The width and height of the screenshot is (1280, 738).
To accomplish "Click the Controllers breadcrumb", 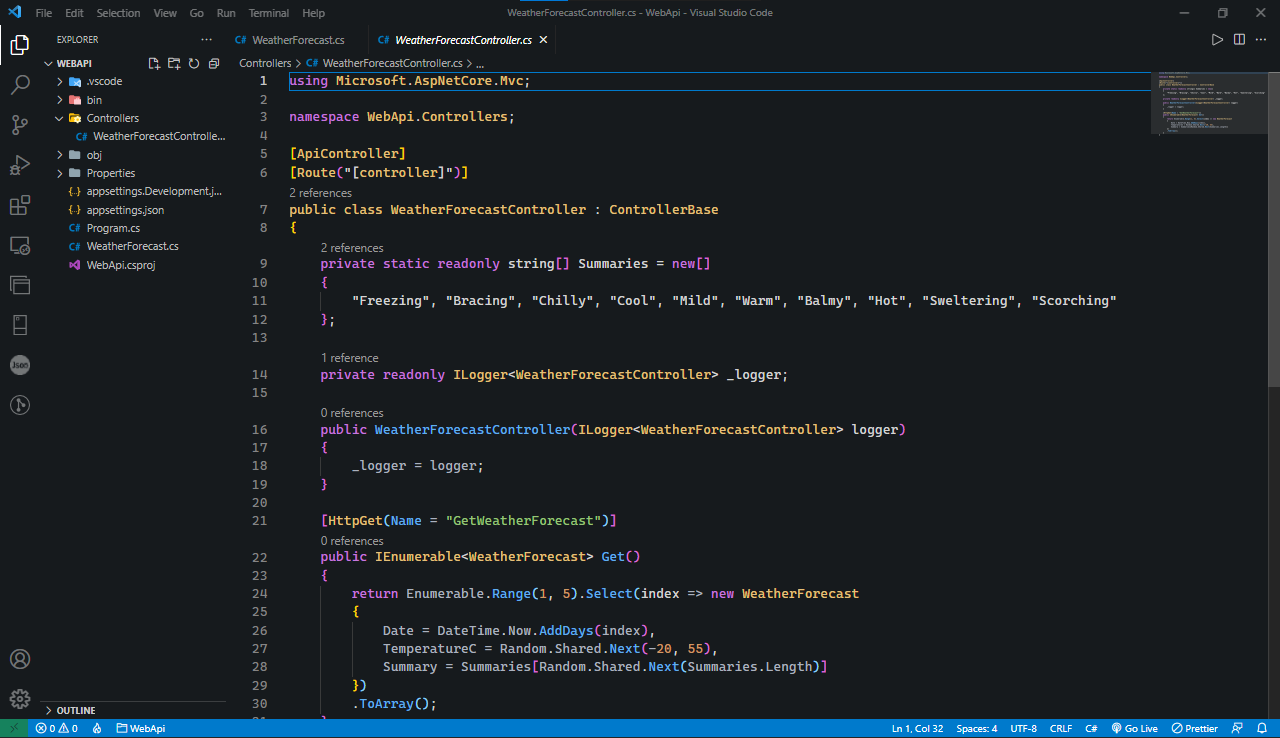I will click(265, 63).
